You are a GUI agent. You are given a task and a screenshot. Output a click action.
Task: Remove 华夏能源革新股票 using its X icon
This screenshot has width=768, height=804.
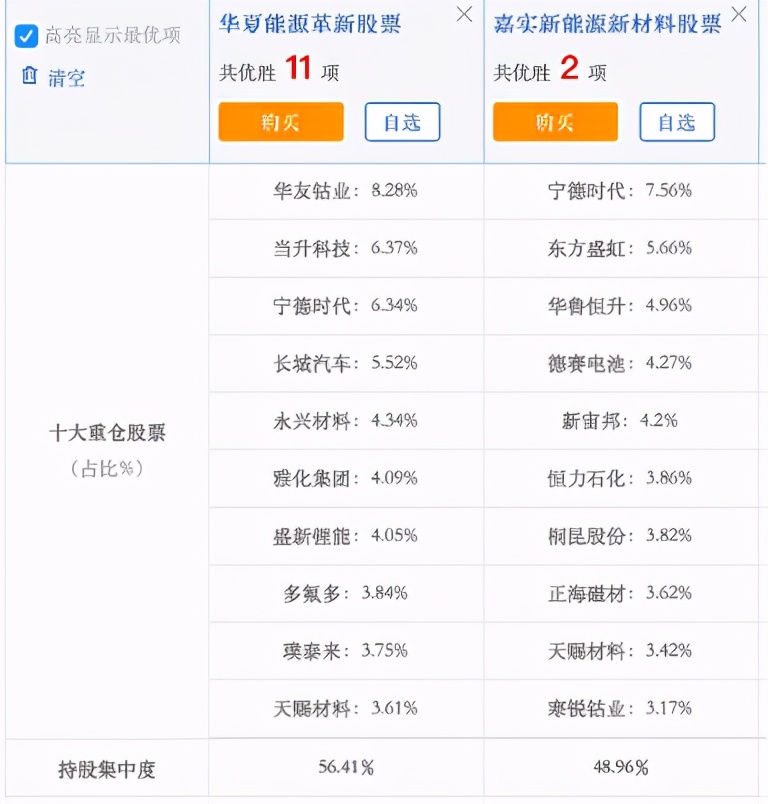point(462,15)
